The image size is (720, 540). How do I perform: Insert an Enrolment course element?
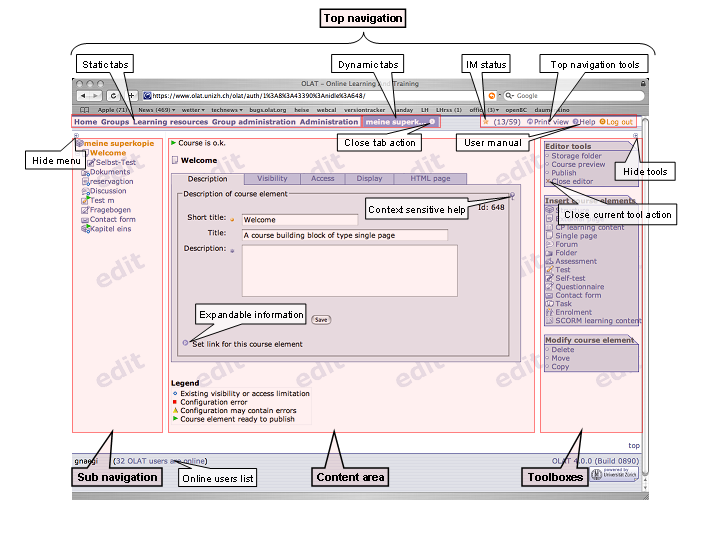574,312
